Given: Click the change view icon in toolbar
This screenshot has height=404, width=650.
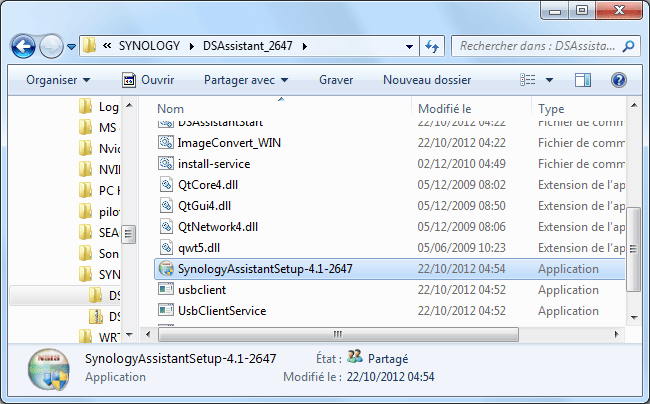Looking at the screenshot, I should click(x=526, y=79).
